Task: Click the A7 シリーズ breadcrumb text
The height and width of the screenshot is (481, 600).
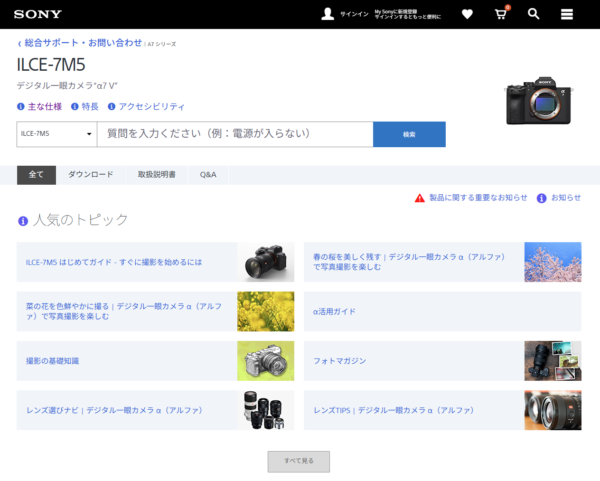Action: pyautogui.click(x=162, y=44)
